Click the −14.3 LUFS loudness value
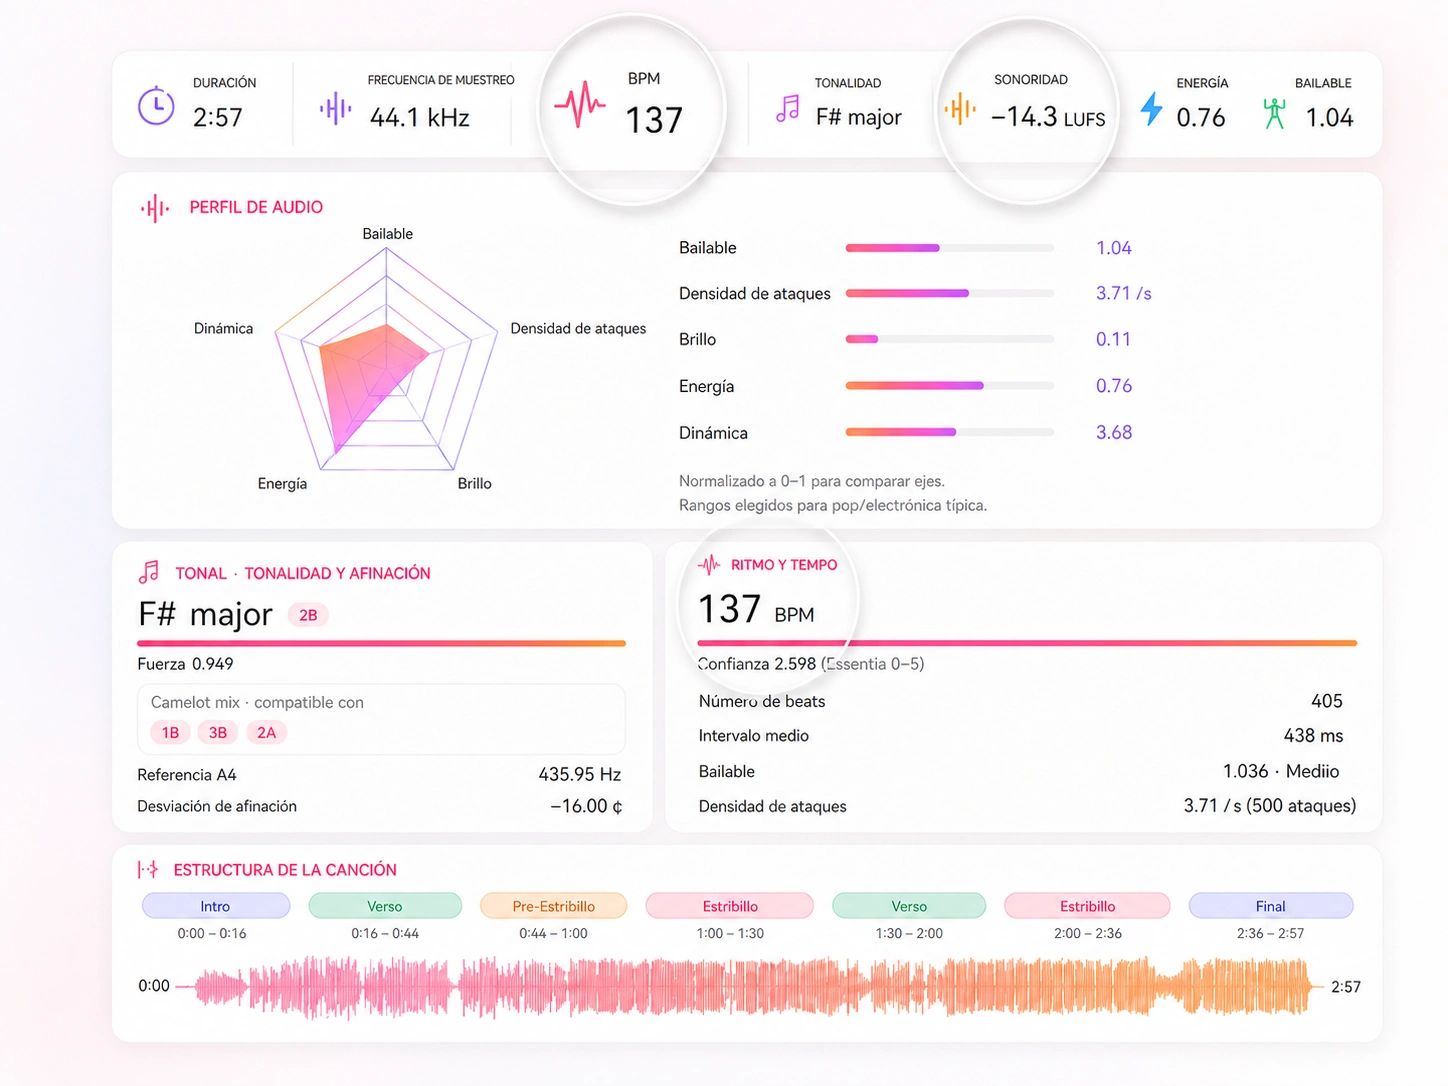 coord(1048,117)
